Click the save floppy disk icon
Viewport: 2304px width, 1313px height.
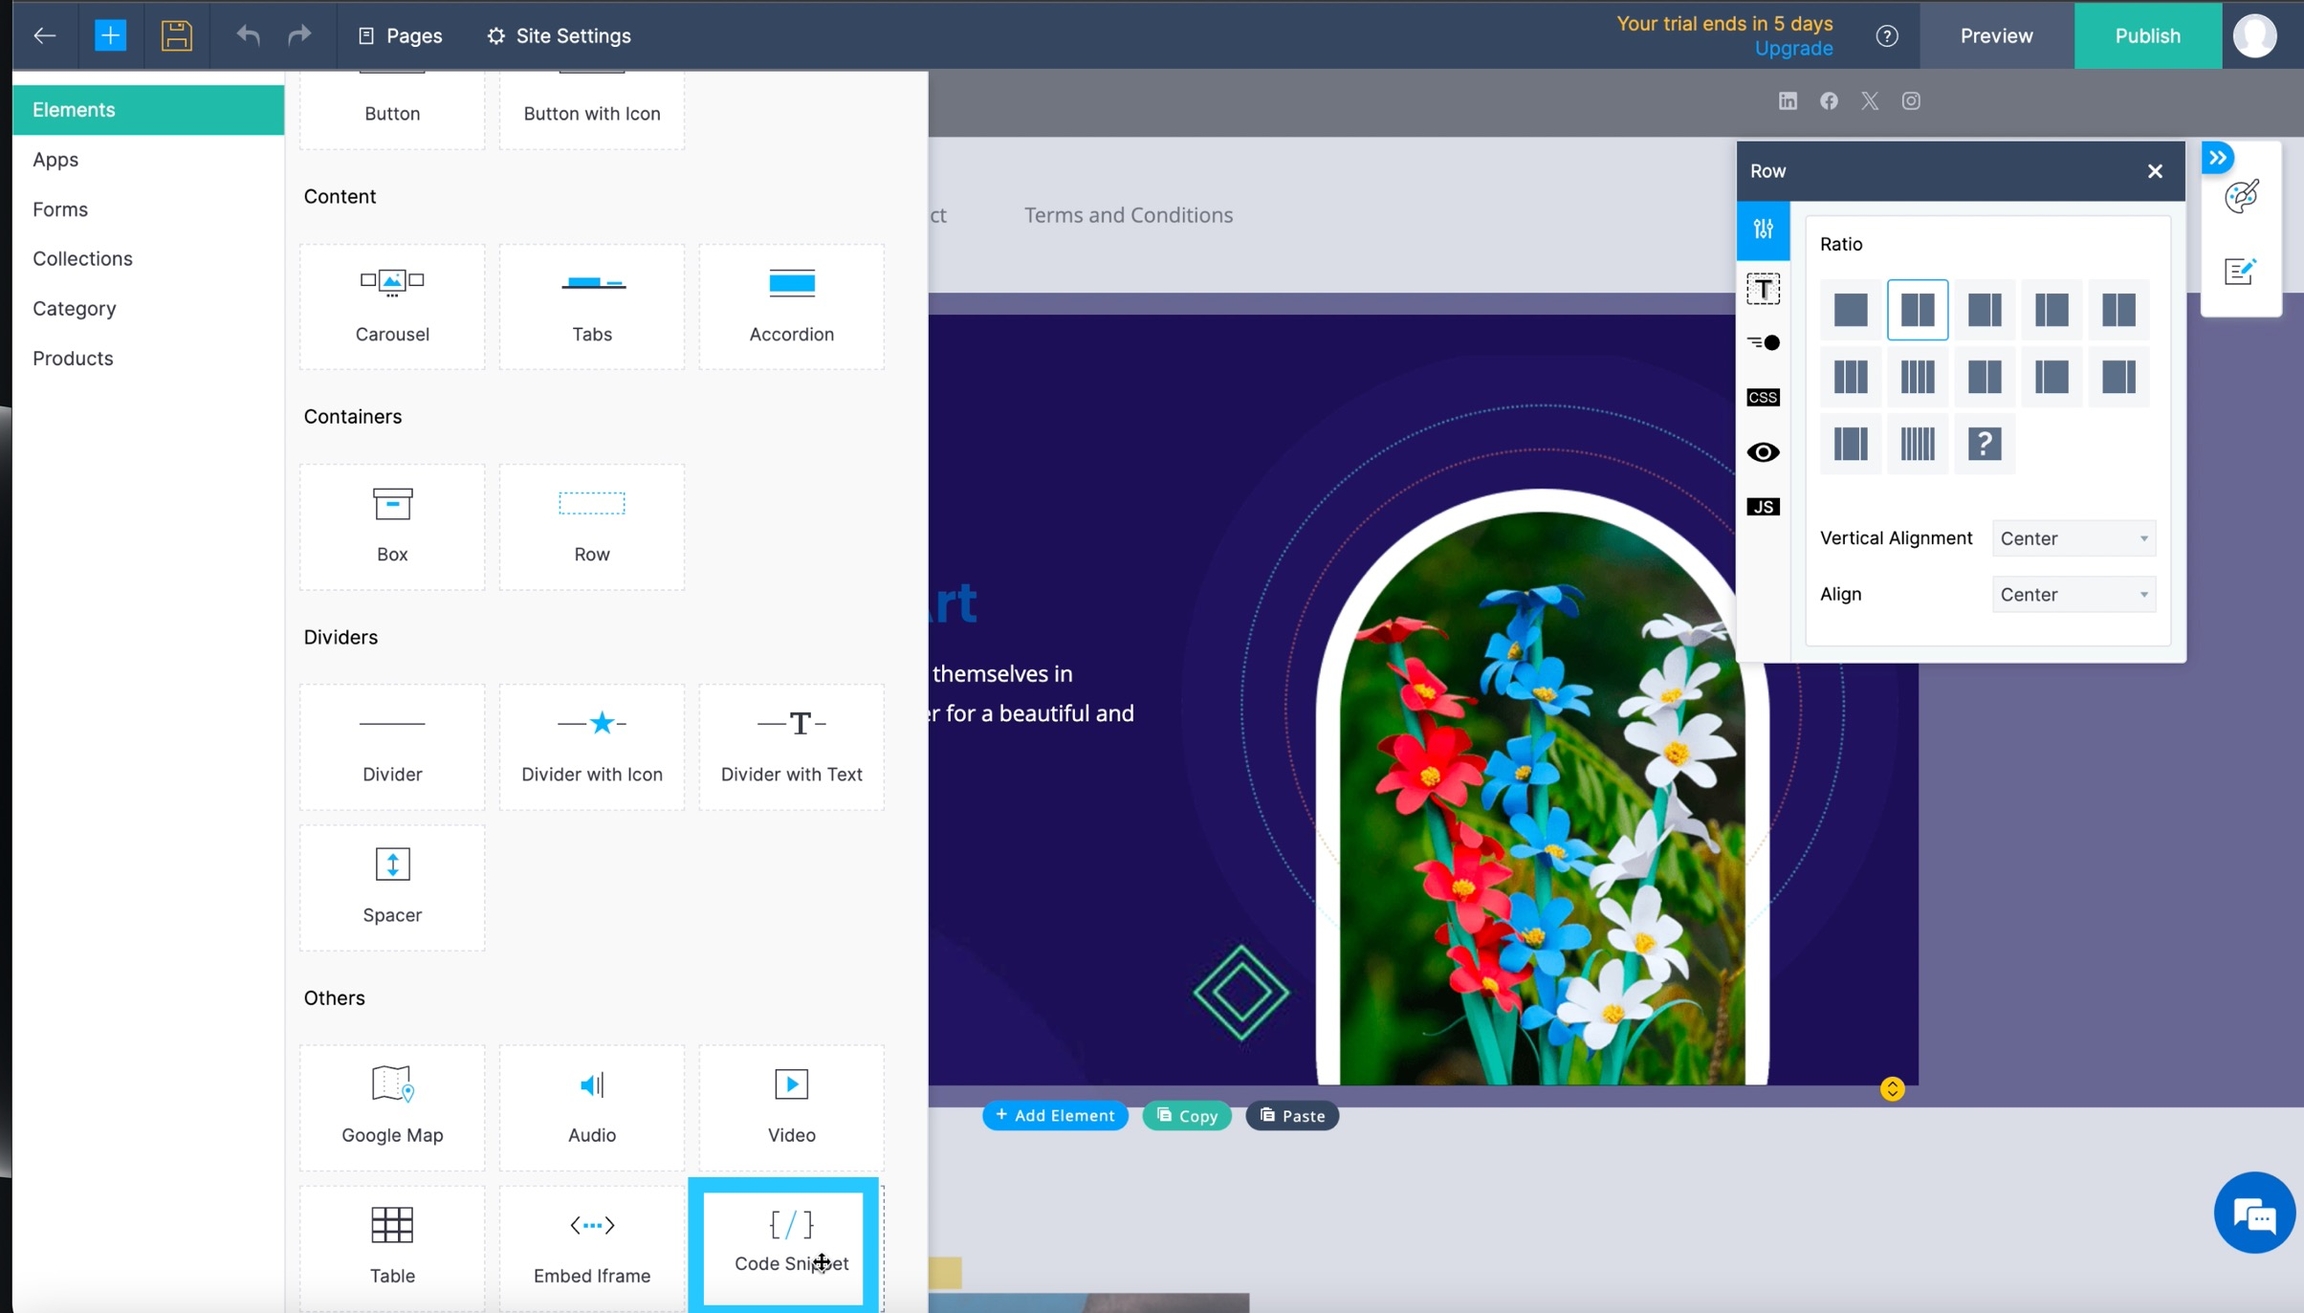pyautogui.click(x=176, y=36)
